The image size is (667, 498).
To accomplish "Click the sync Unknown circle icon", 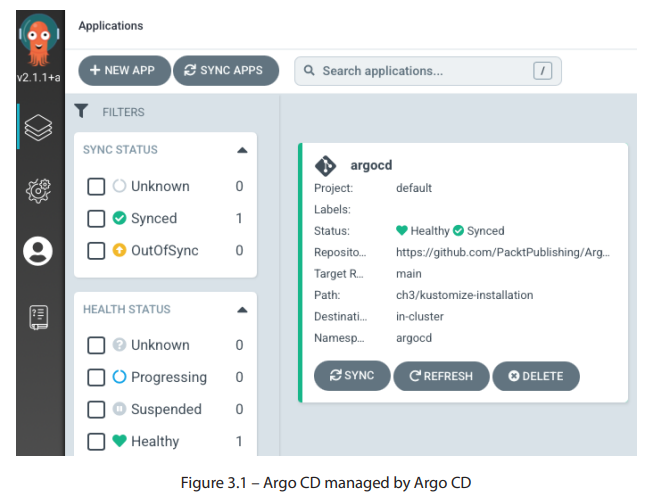I will (x=120, y=186).
